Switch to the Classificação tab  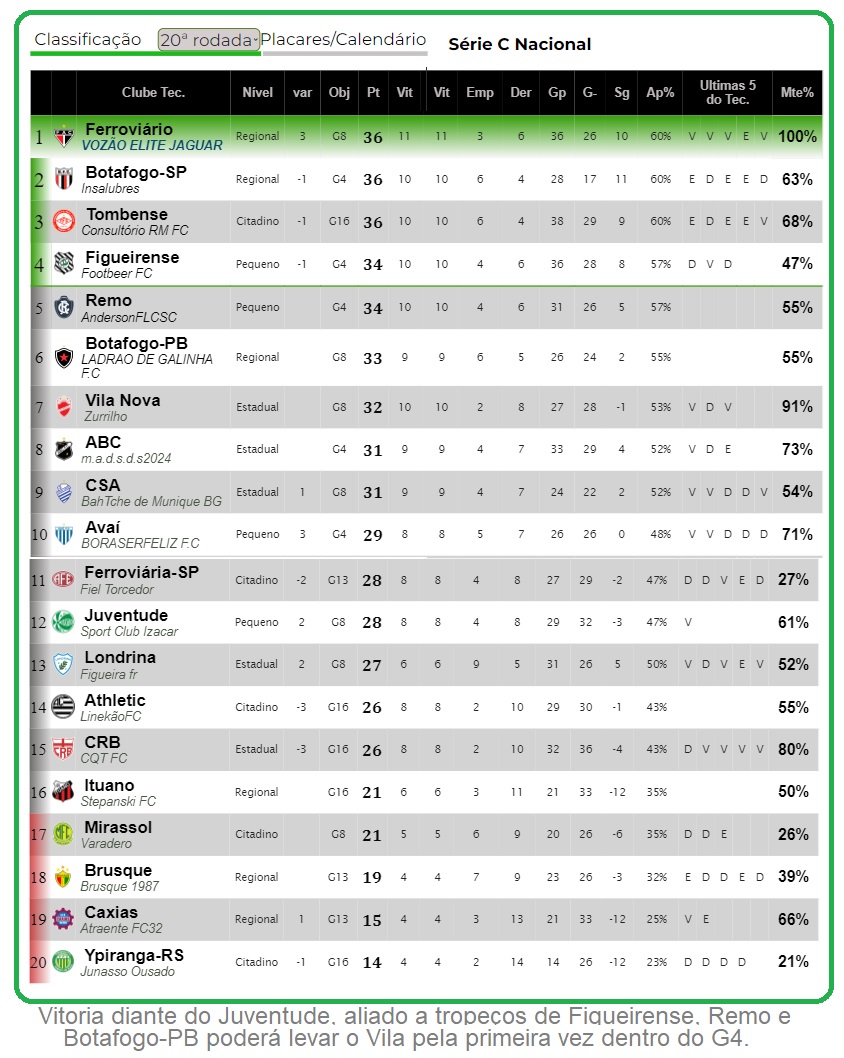point(88,40)
